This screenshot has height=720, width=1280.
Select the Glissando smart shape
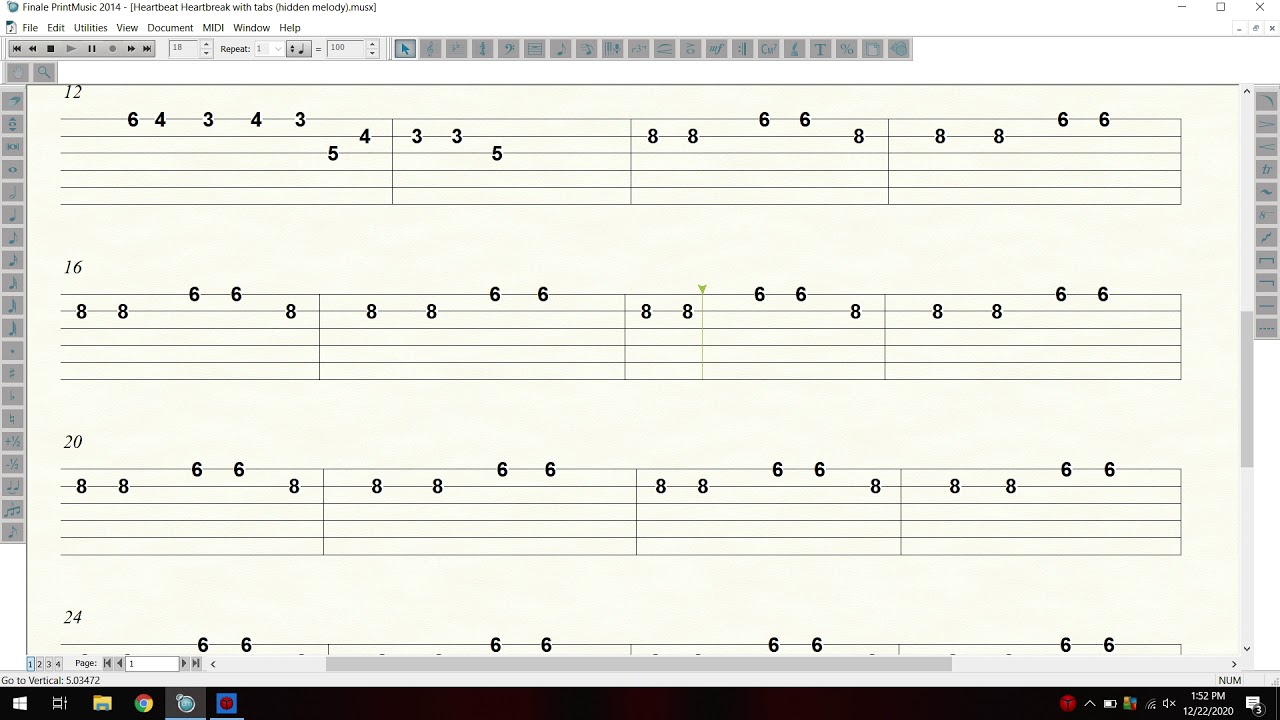point(1266,238)
